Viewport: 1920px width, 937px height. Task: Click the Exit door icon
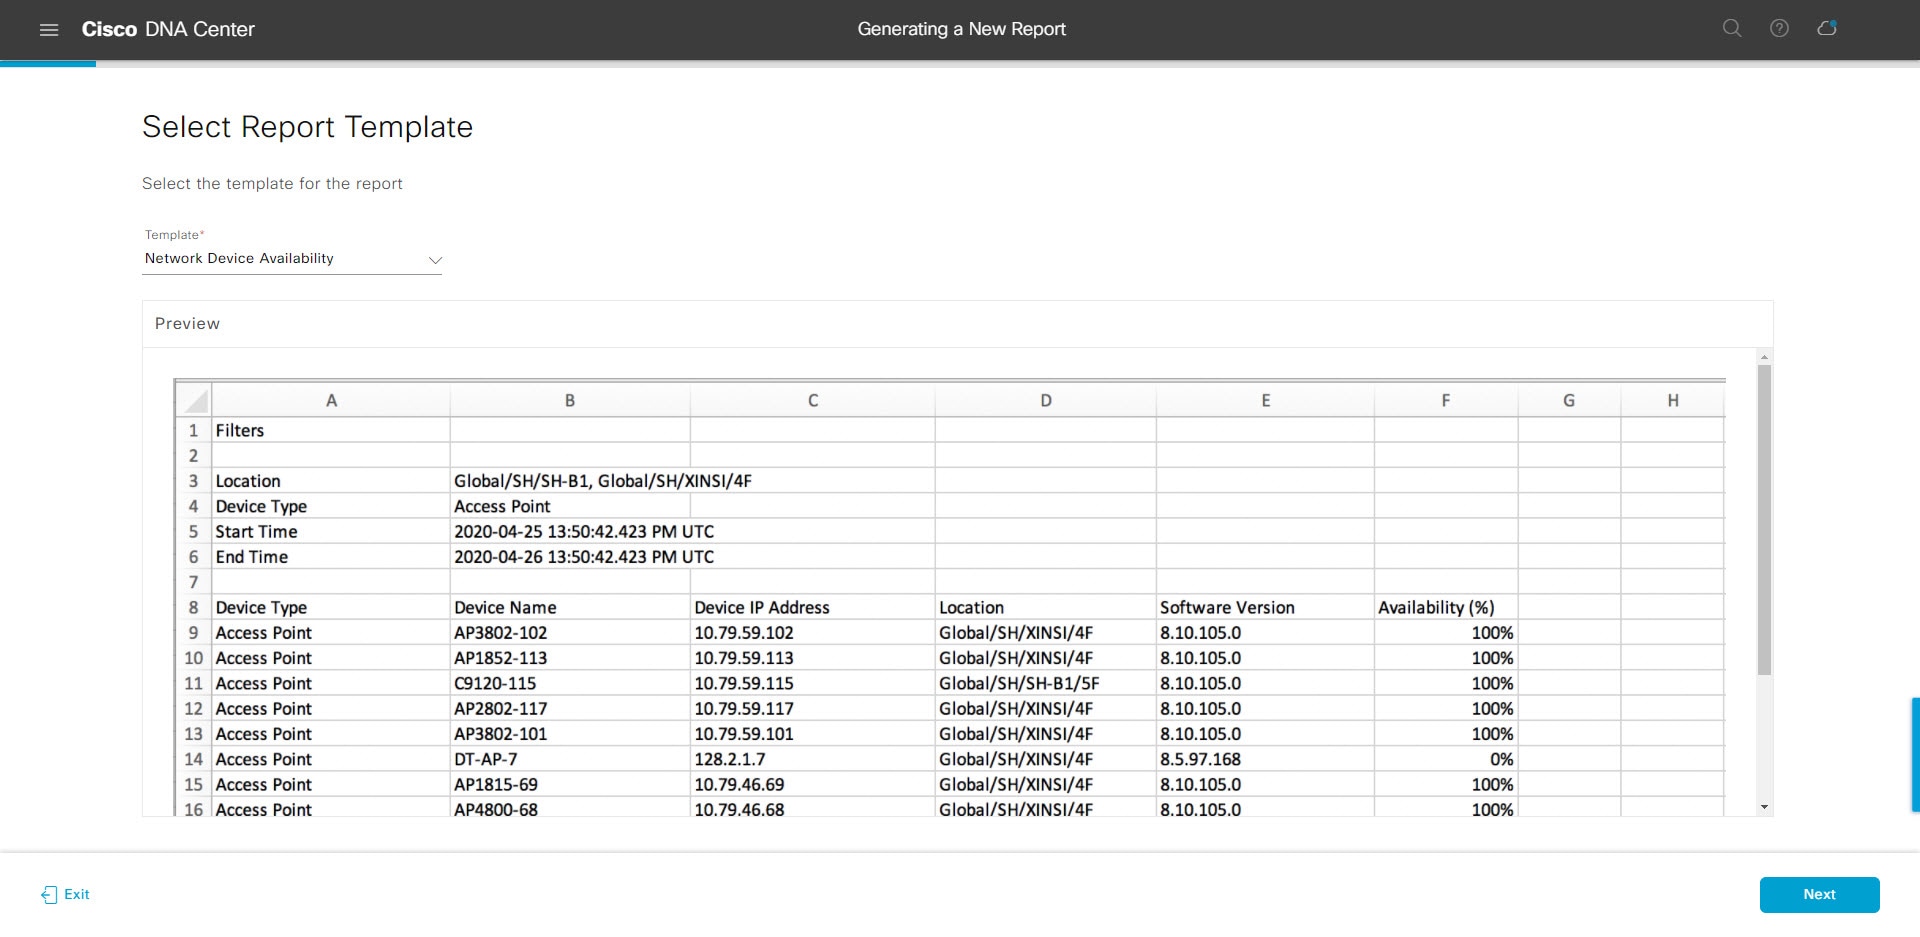(x=47, y=895)
